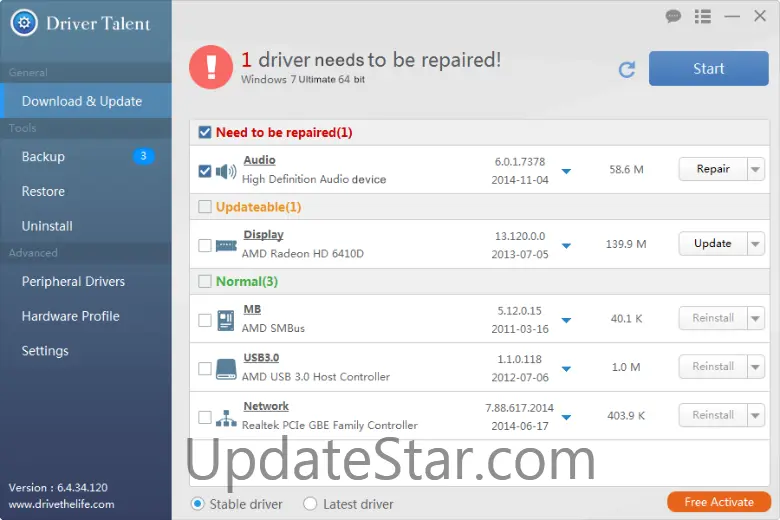Open Network Reinstall dropdown arrow

tap(756, 415)
